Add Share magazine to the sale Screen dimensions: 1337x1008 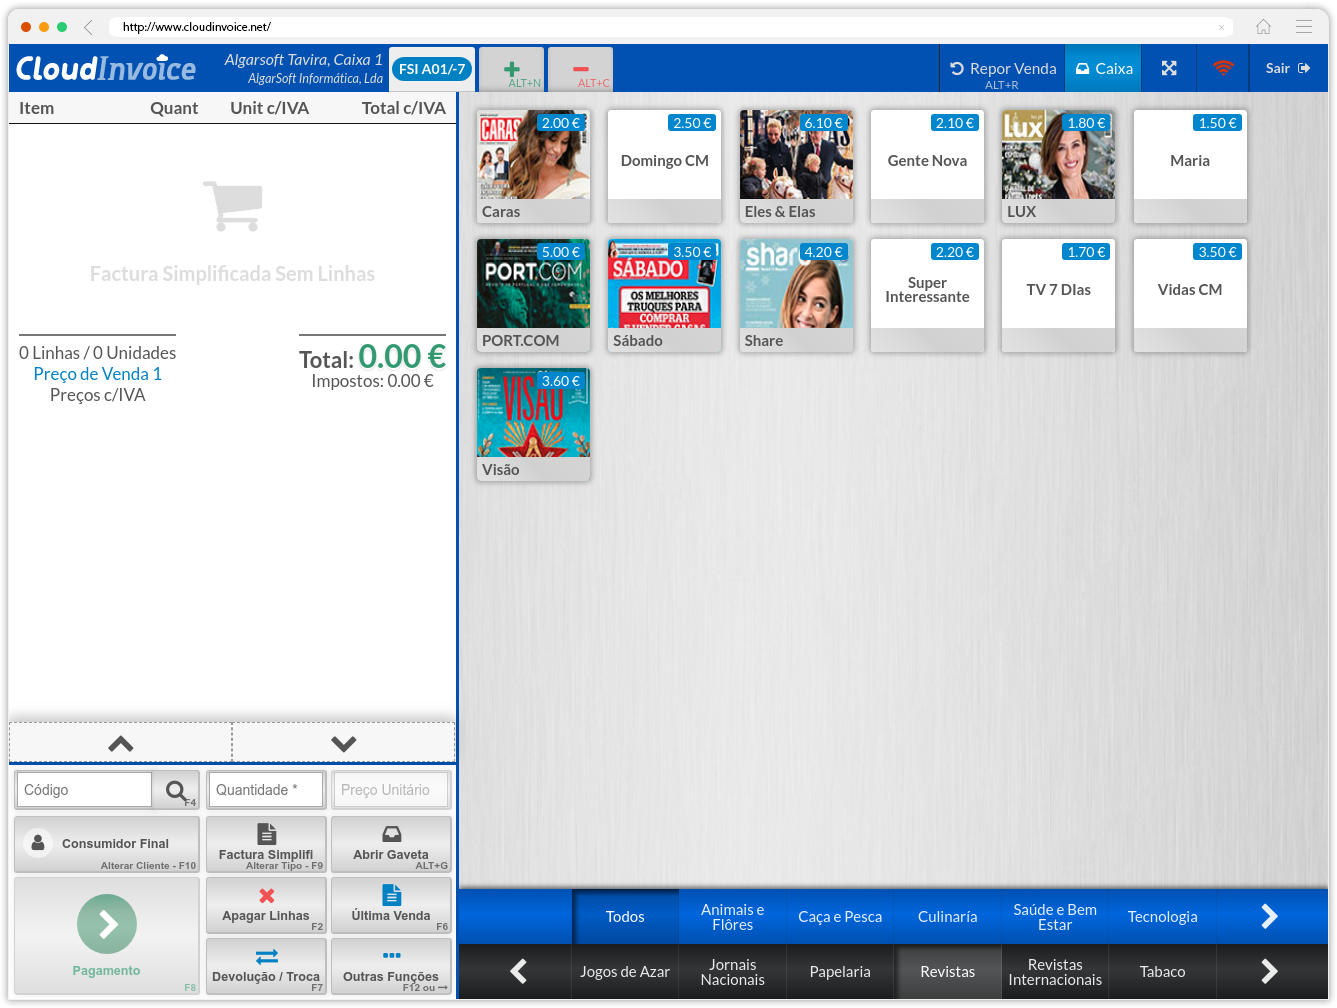coord(796,295)
